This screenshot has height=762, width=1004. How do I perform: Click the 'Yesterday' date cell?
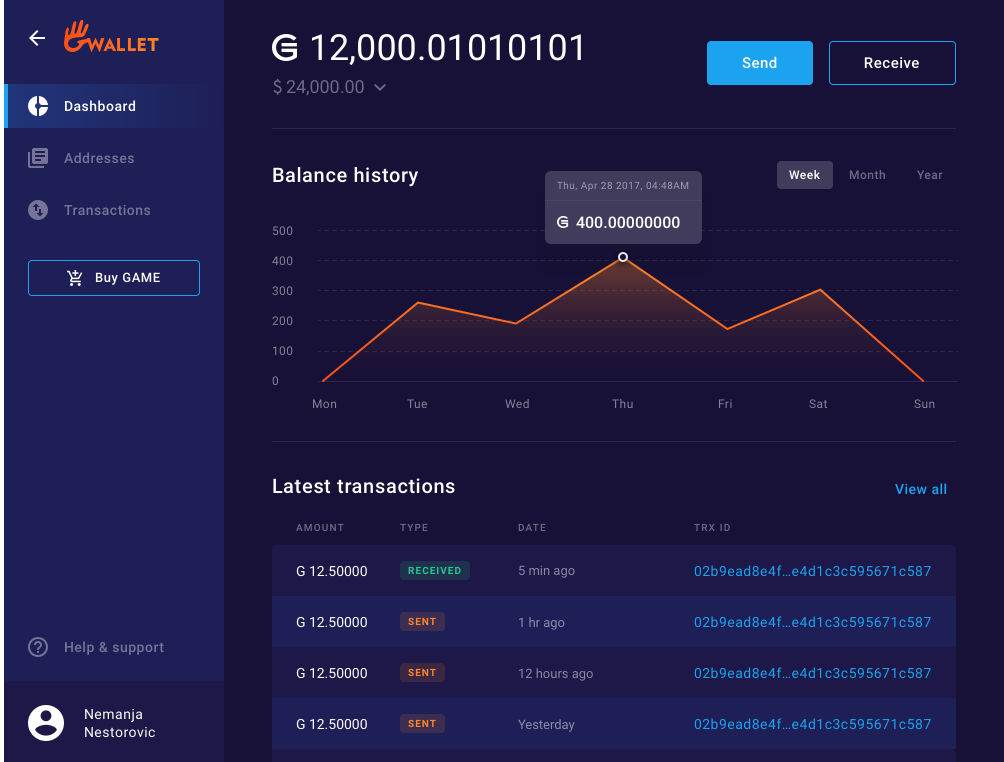click(546, 725)
